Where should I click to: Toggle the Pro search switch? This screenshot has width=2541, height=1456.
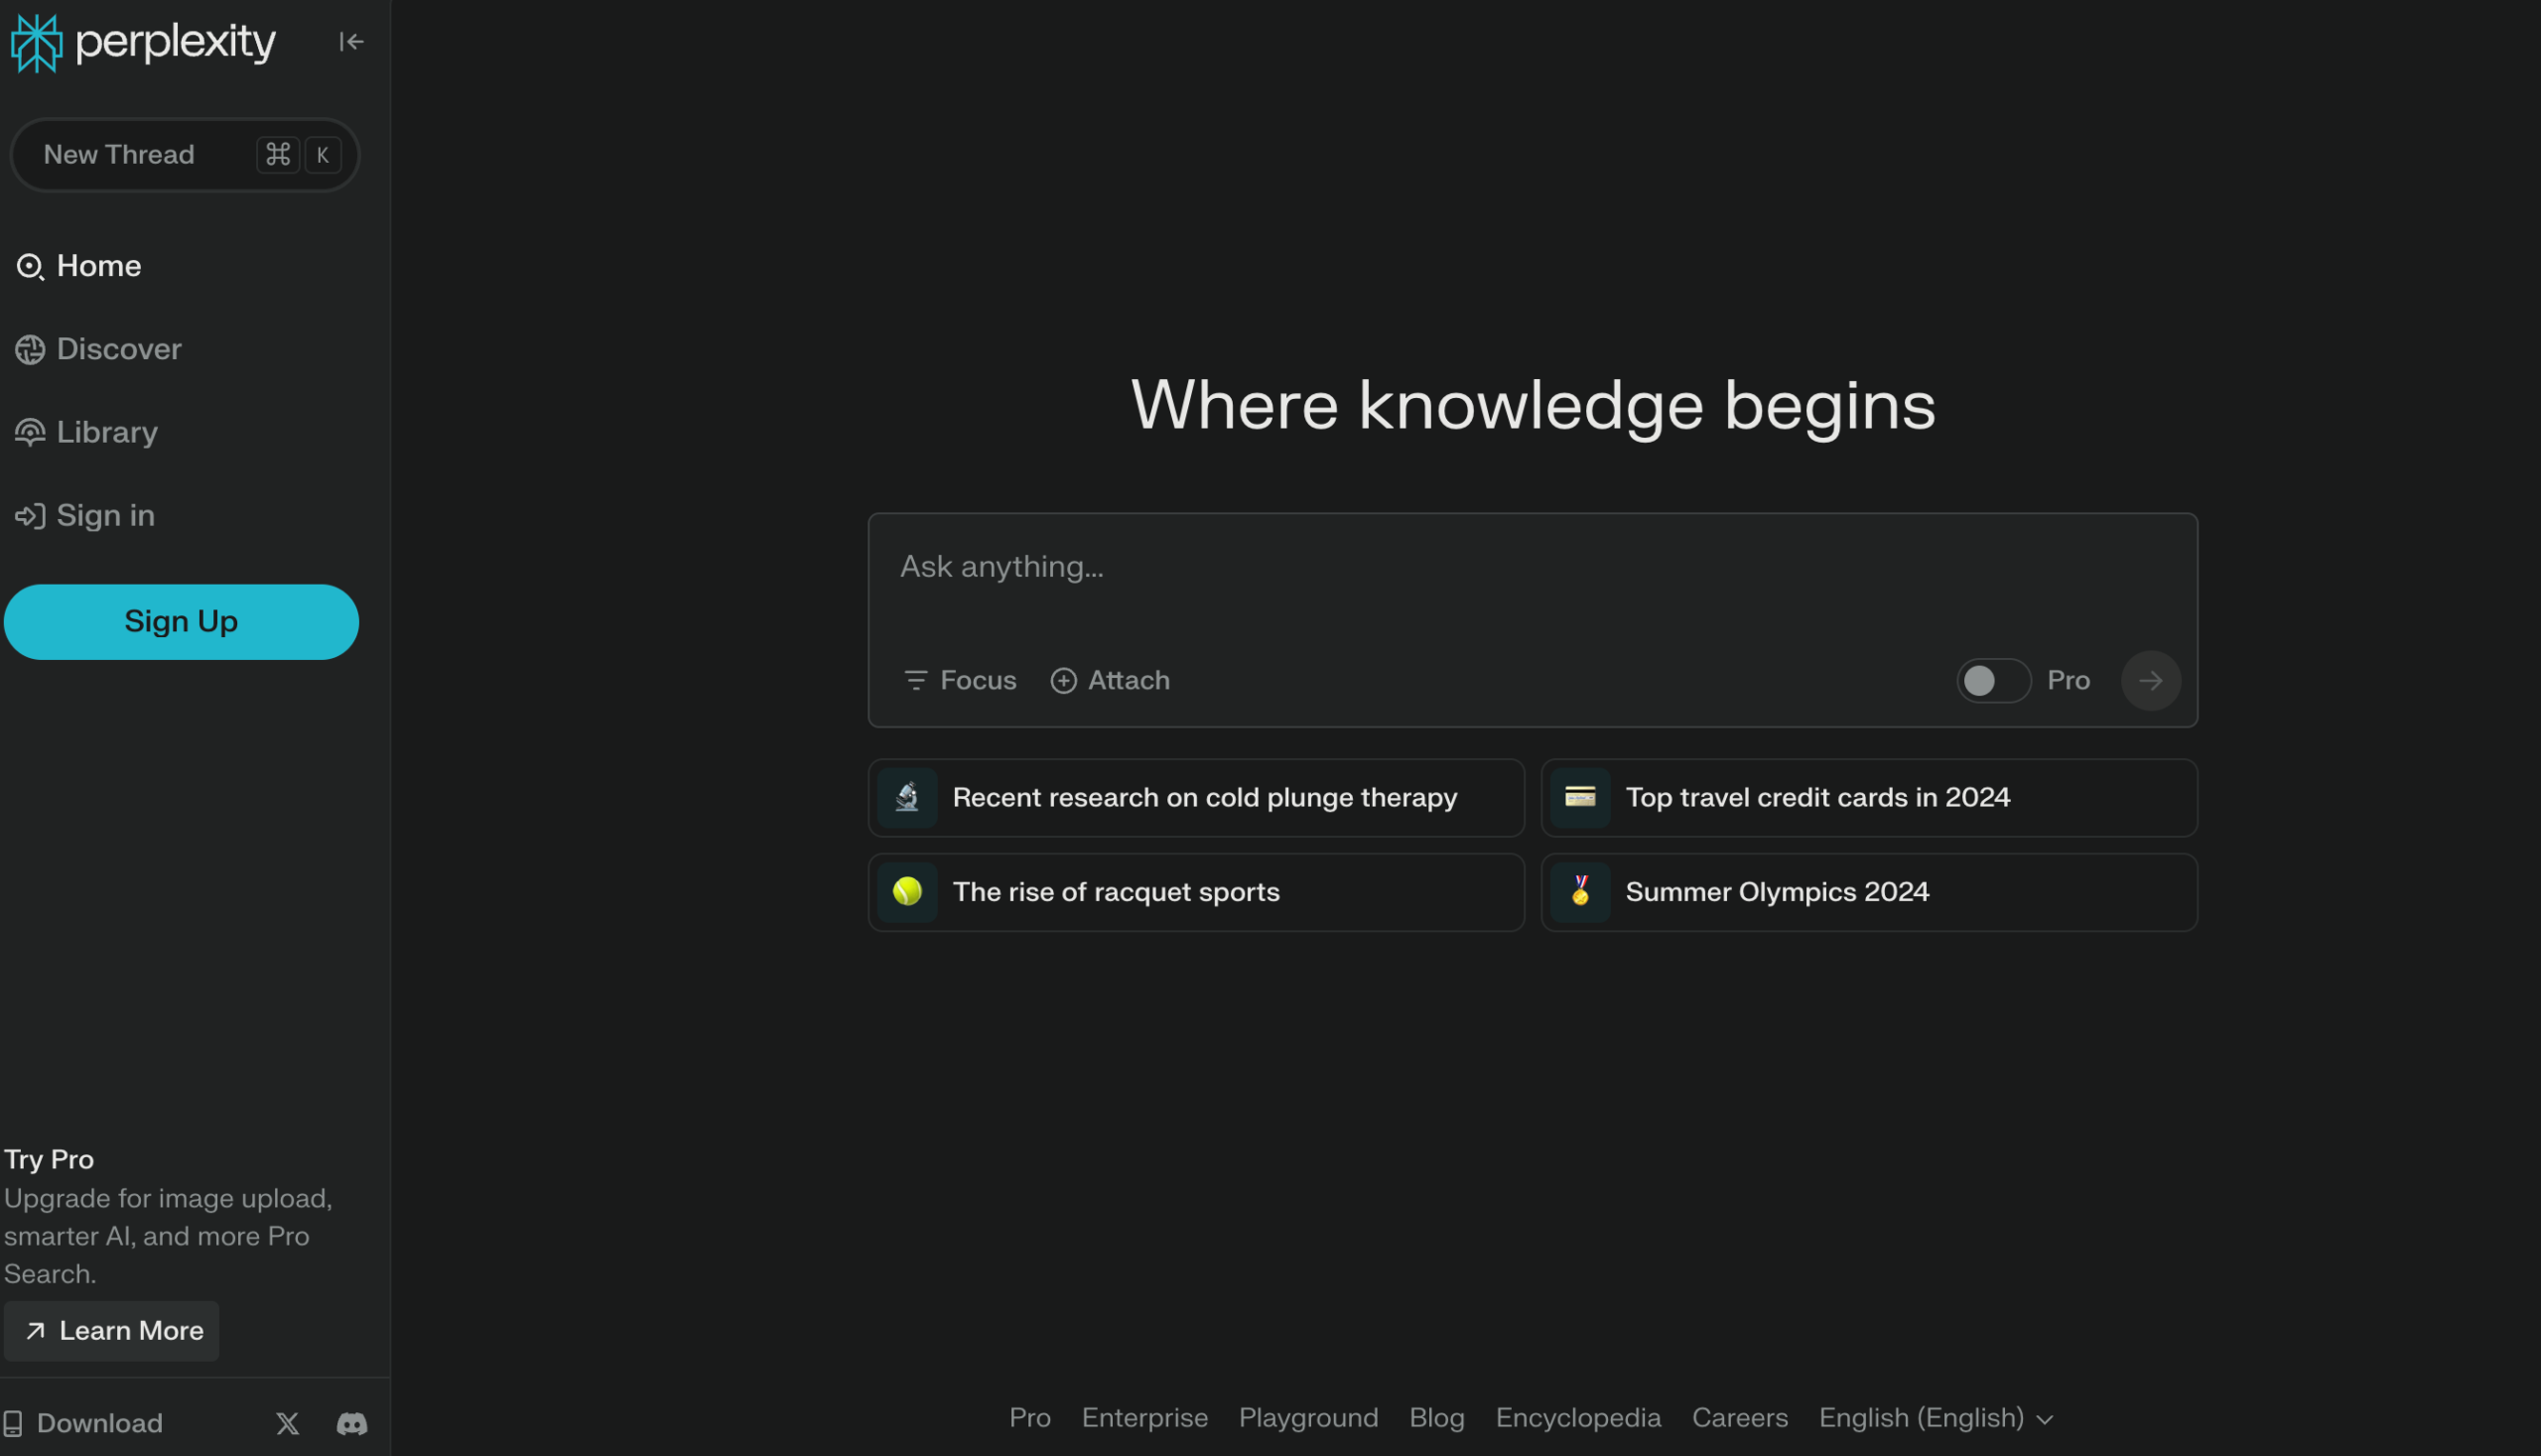[x=1993, y=681]
